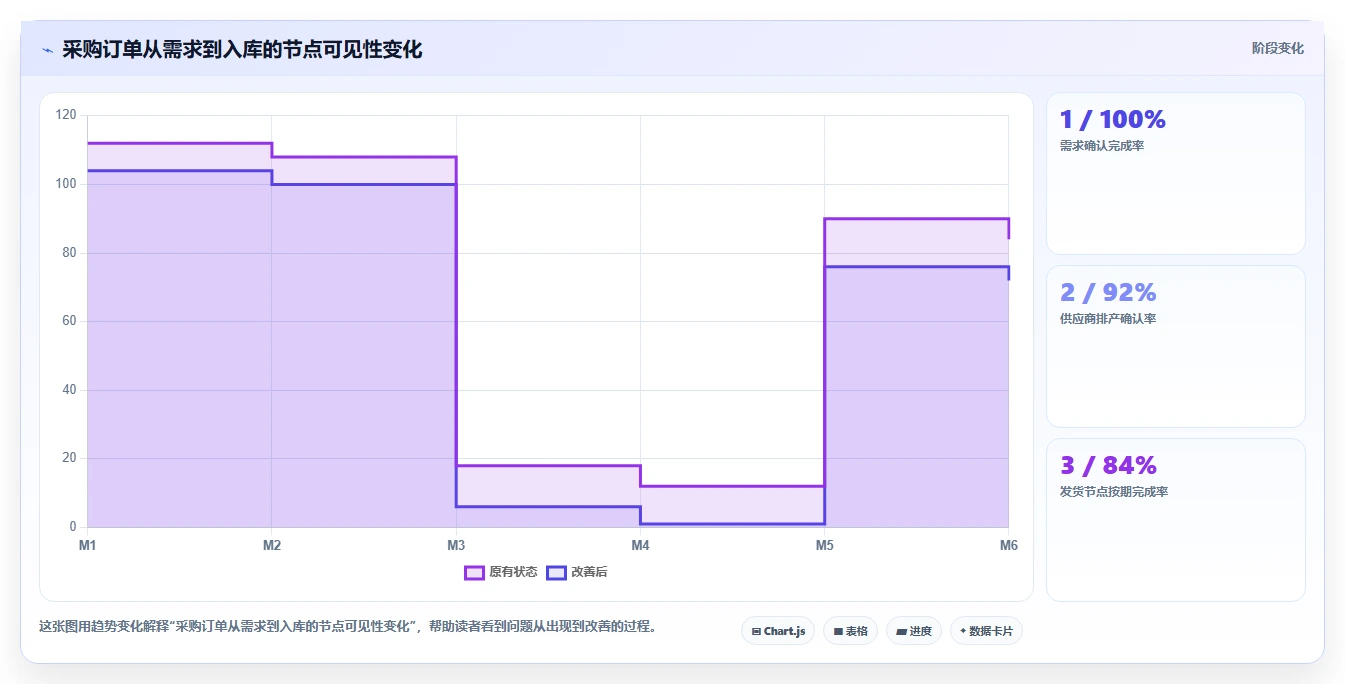Click the 需求确认完成率 label
This screenshot has width=1345, height=684.
[1102, 146]
